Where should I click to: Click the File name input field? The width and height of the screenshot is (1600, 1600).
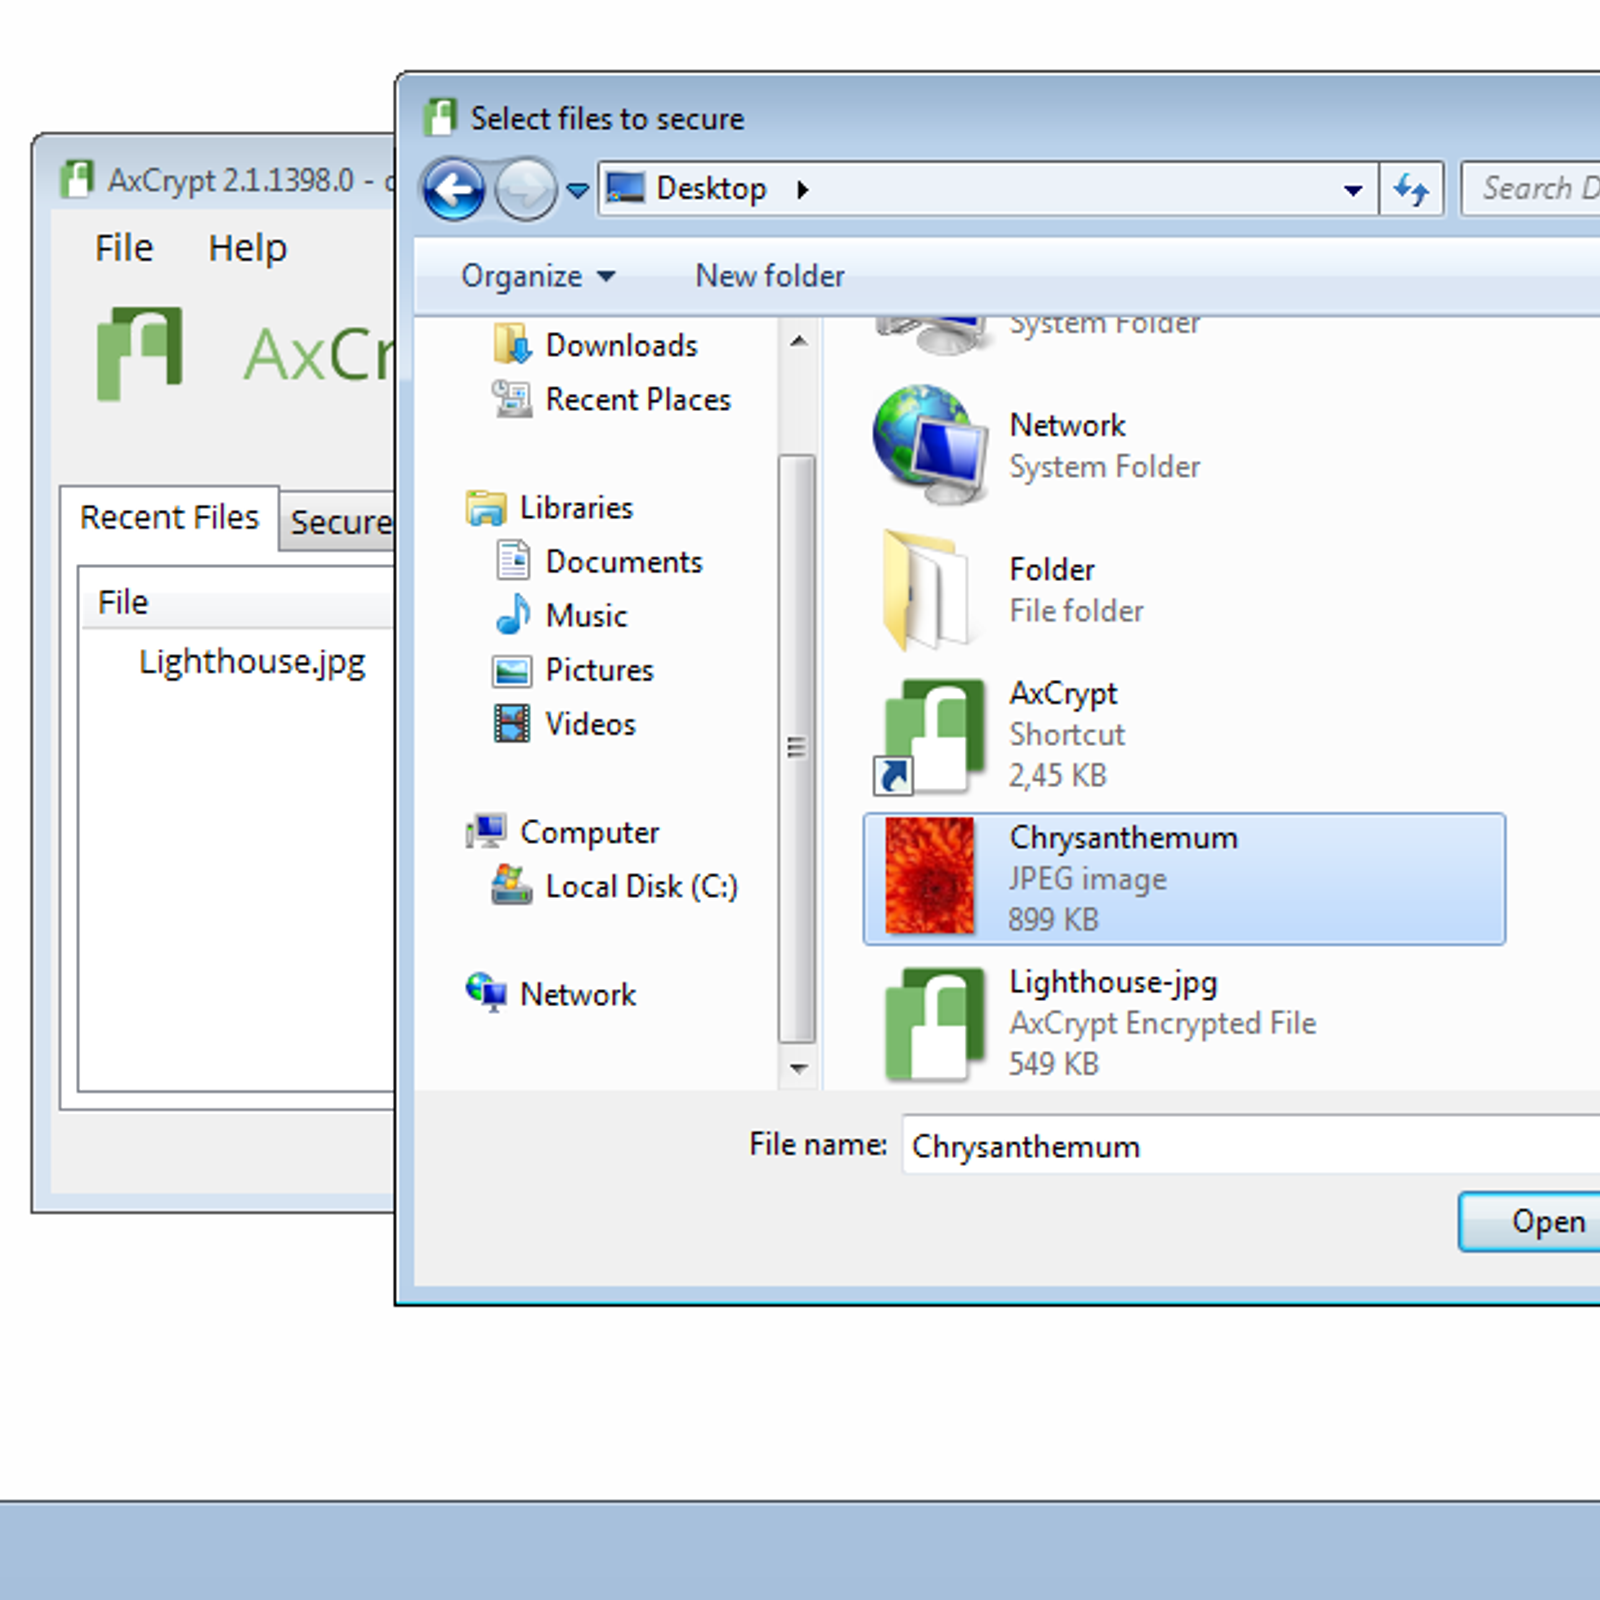[x=1250, y=1144]
